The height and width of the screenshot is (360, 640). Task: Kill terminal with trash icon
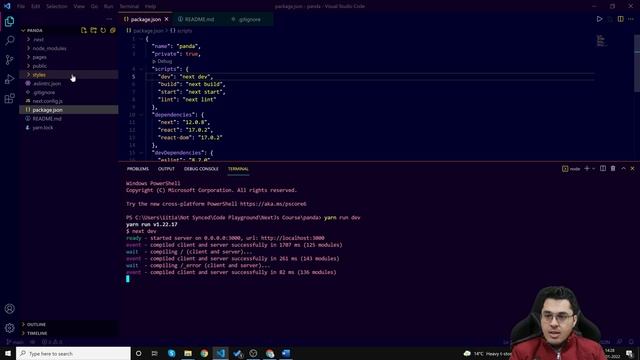(613, 168)
